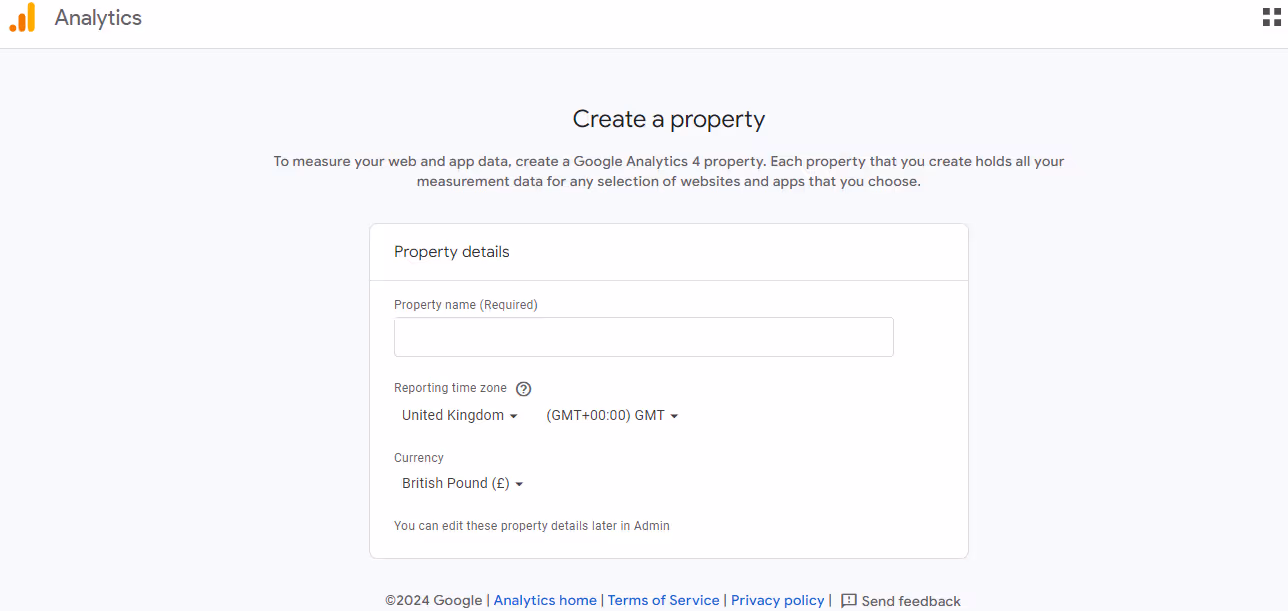Open the United Kingdom country dropdown
The image size is (1288, 611).
pyautogui.click(x=460, y=415)
